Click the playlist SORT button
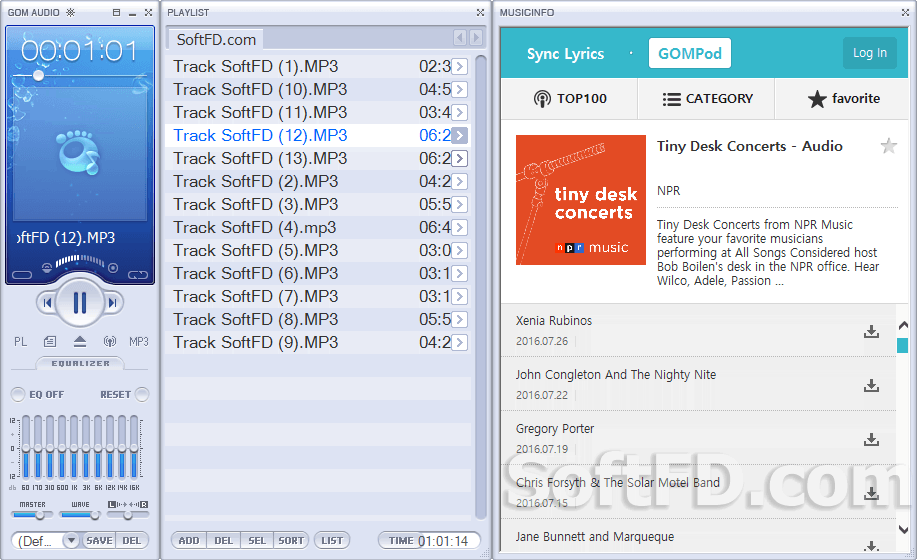Image resolution: width=917 pixels, height=560 pixels. click(x=291, y=541)
